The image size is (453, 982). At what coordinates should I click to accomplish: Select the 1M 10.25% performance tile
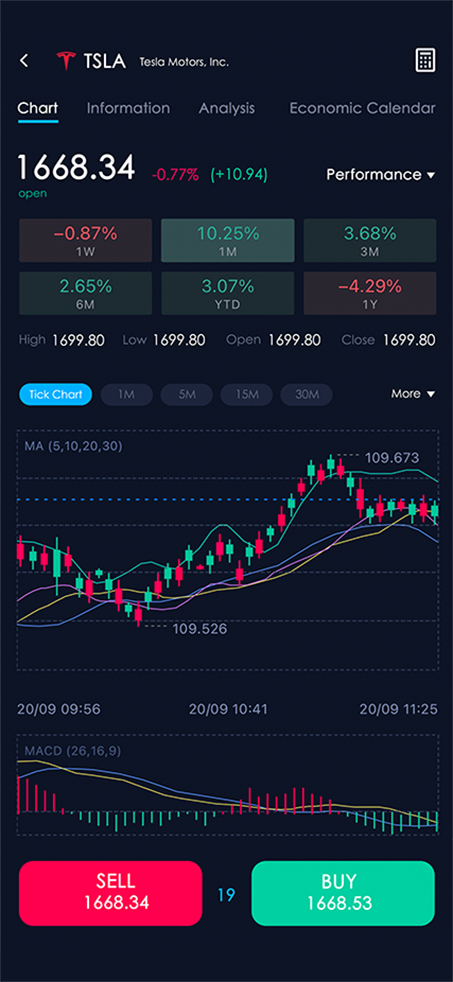tap(227, 240)
